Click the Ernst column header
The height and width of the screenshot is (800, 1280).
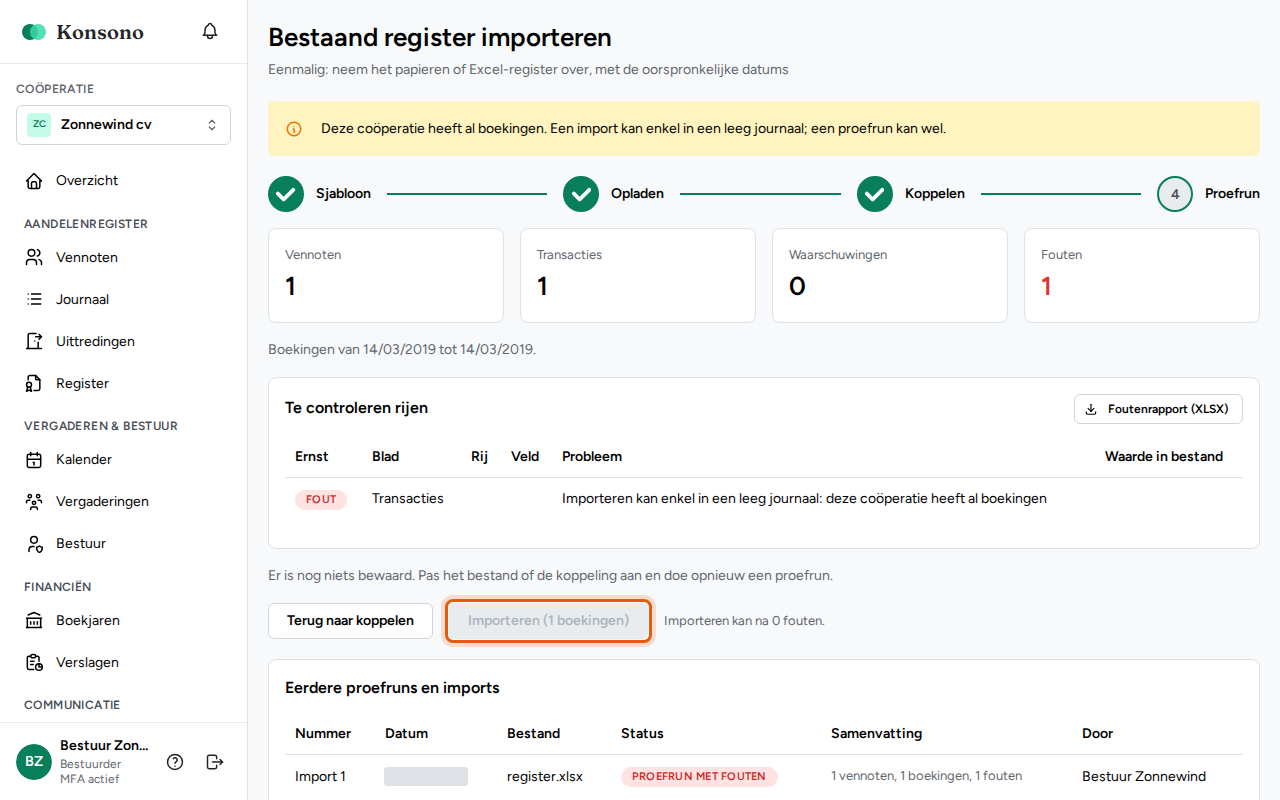[x=312, y=456]
